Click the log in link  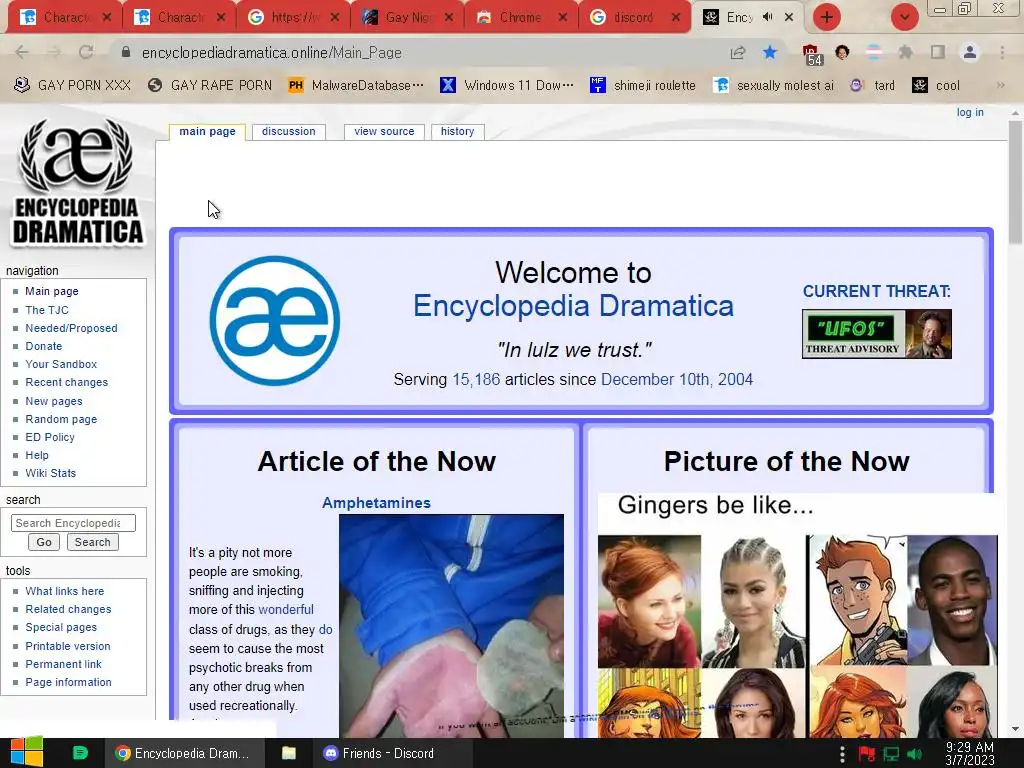point(970,112)
